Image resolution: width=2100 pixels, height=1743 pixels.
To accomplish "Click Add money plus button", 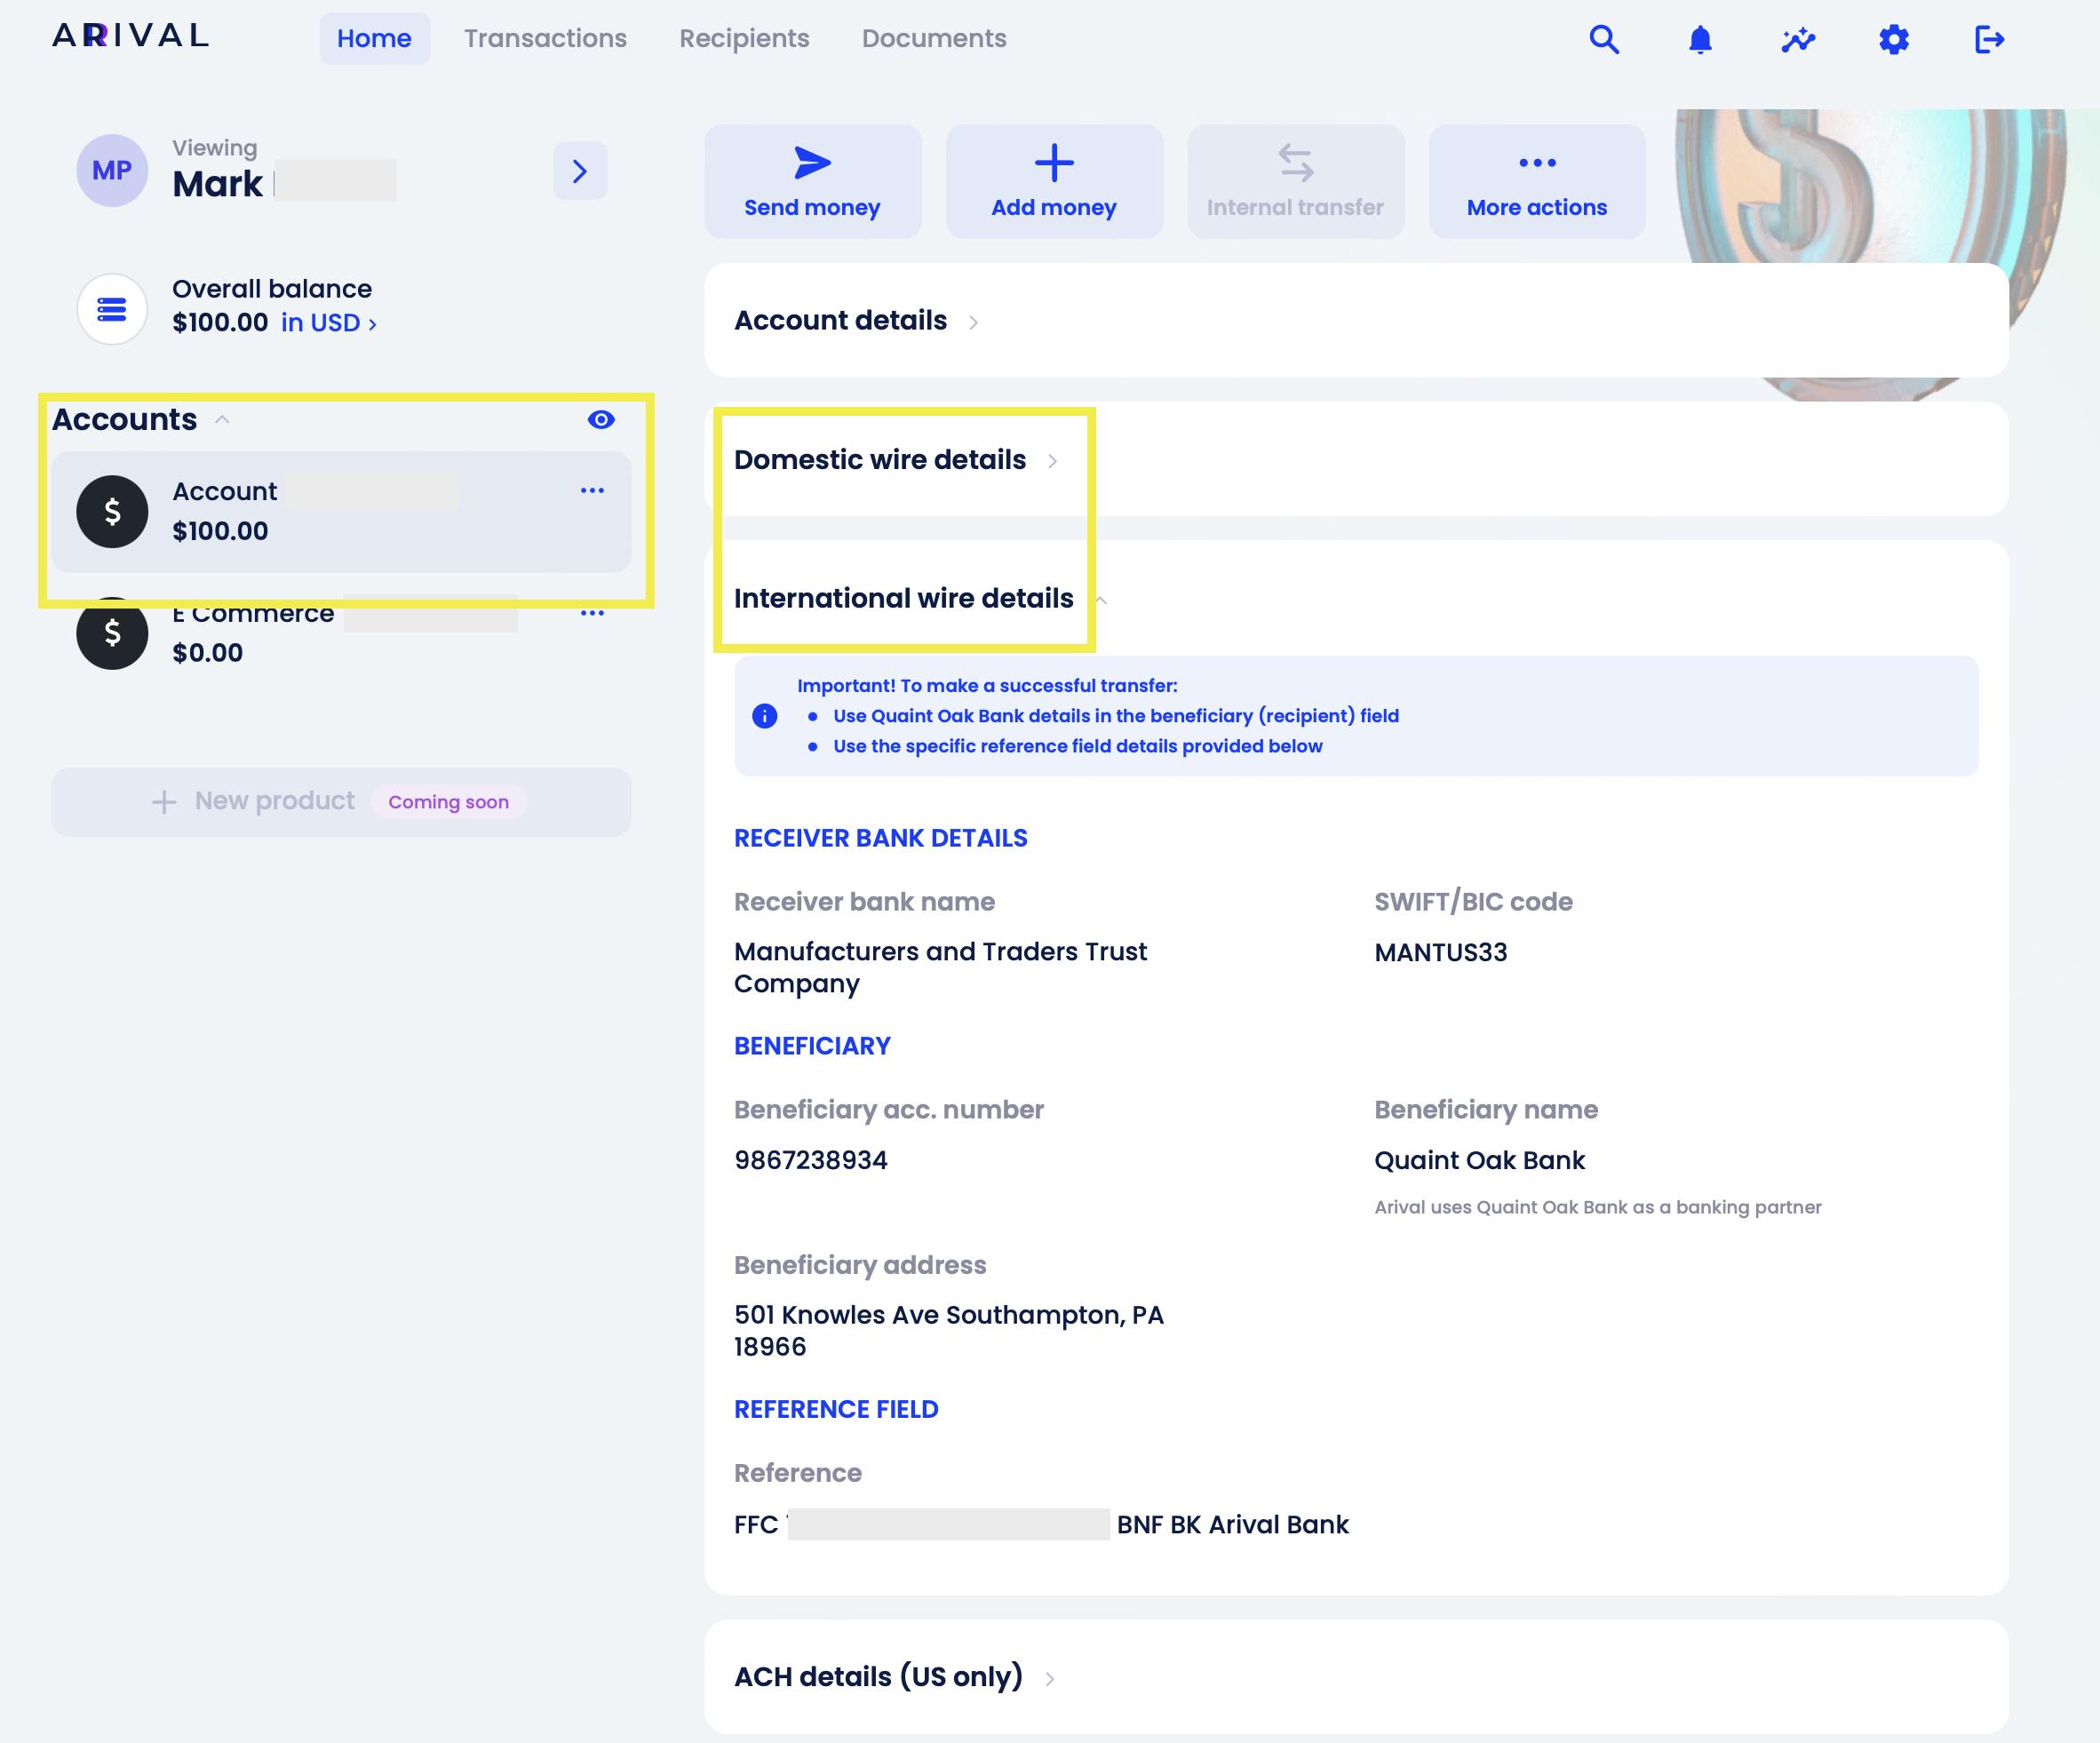I will (x=1054, y=181).
